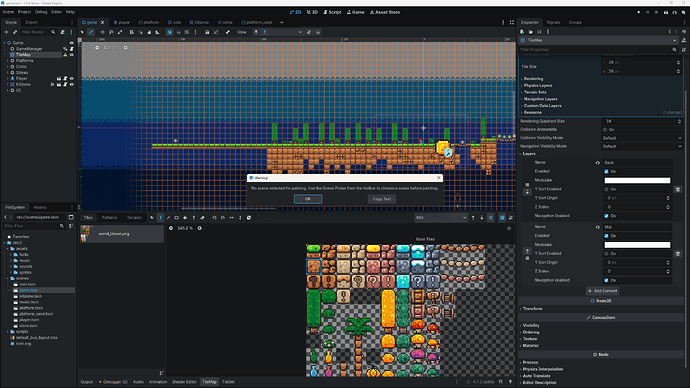690x388 pixels.
Task: Toggle Navigation Enabled for Mid layer
Action: pos(606,280)
